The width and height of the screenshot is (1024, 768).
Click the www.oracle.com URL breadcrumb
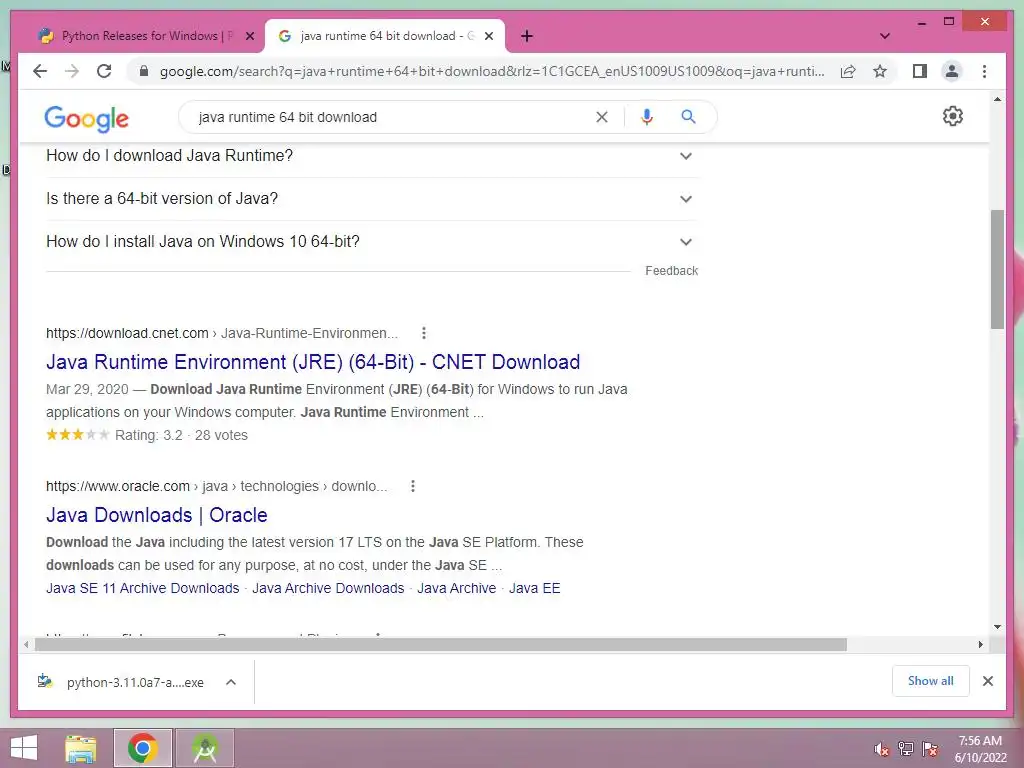[x=216, y=486]
